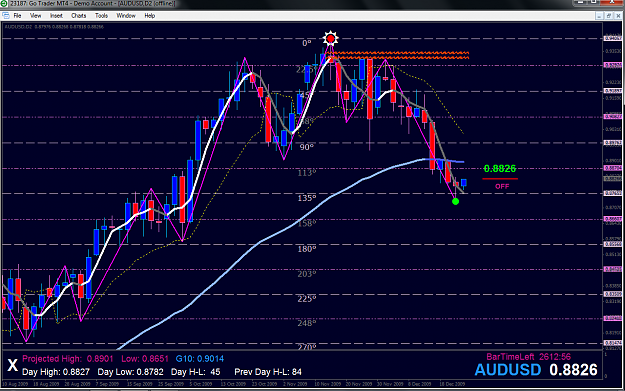
Task: Restore the inner AUDUSD chart window
Action: point(609,16)
